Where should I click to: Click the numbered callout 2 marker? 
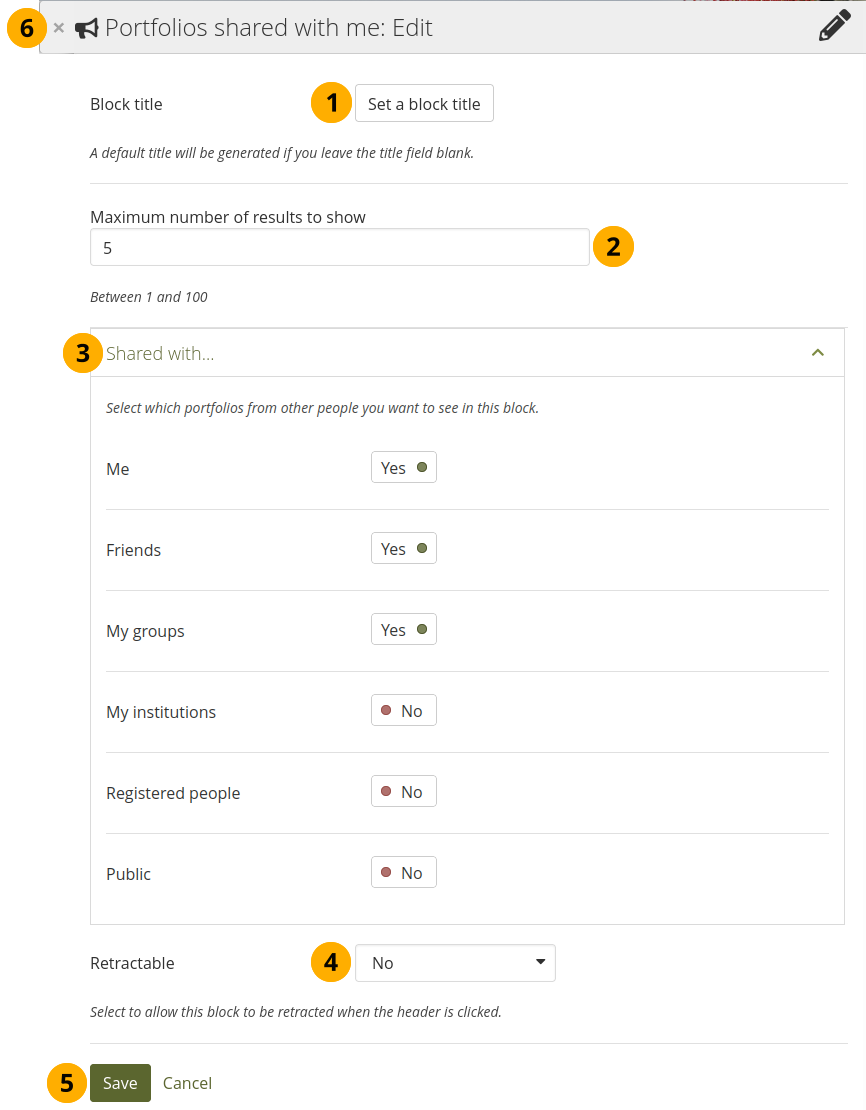(613, 246)
